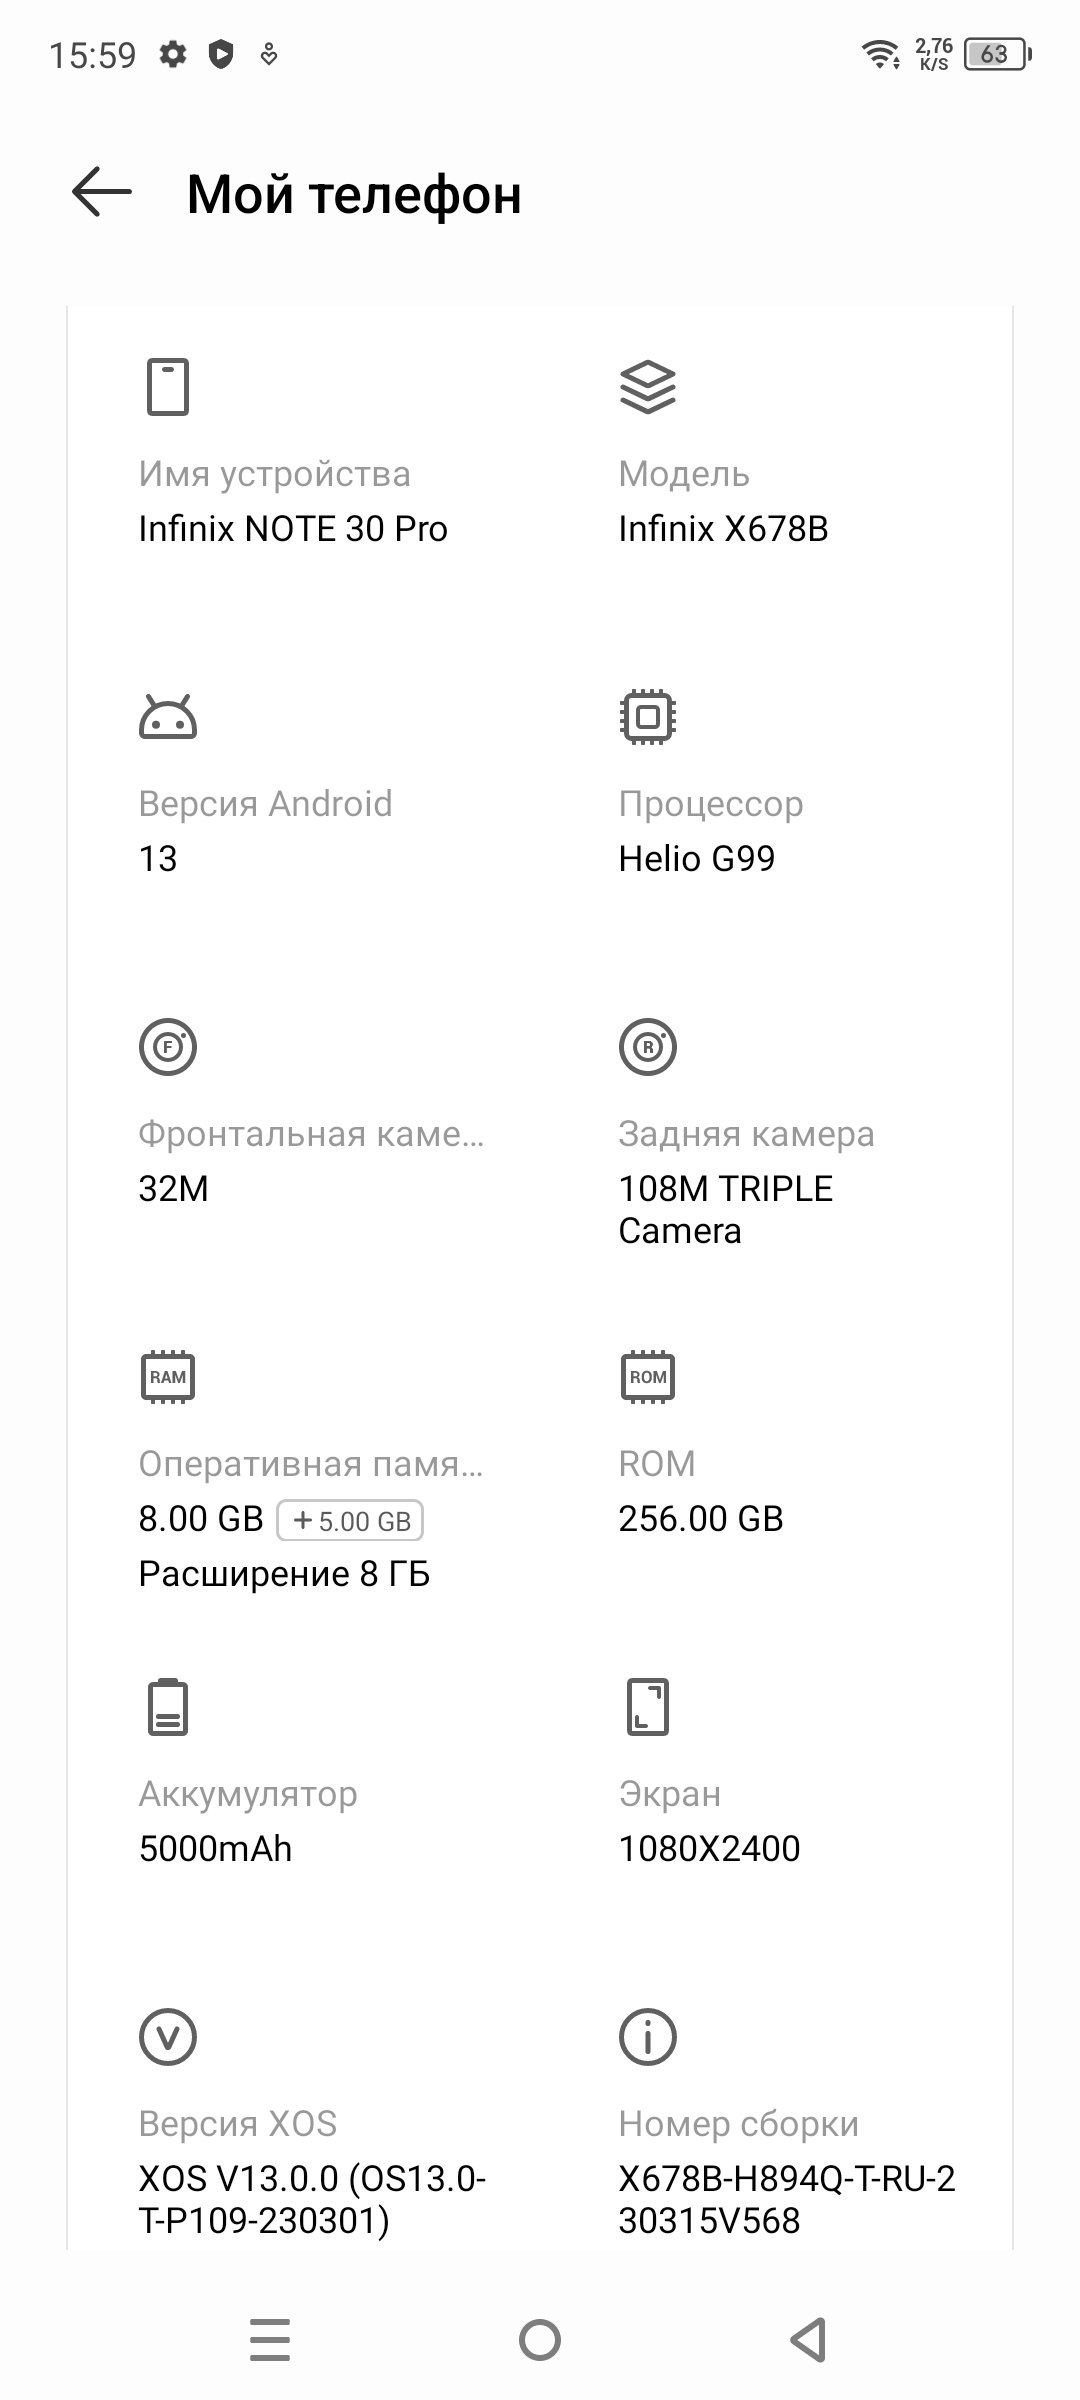Screen dimensions: 1080x2400
Task: Tap the back arrow icon
Action: [x=102, y=192]
